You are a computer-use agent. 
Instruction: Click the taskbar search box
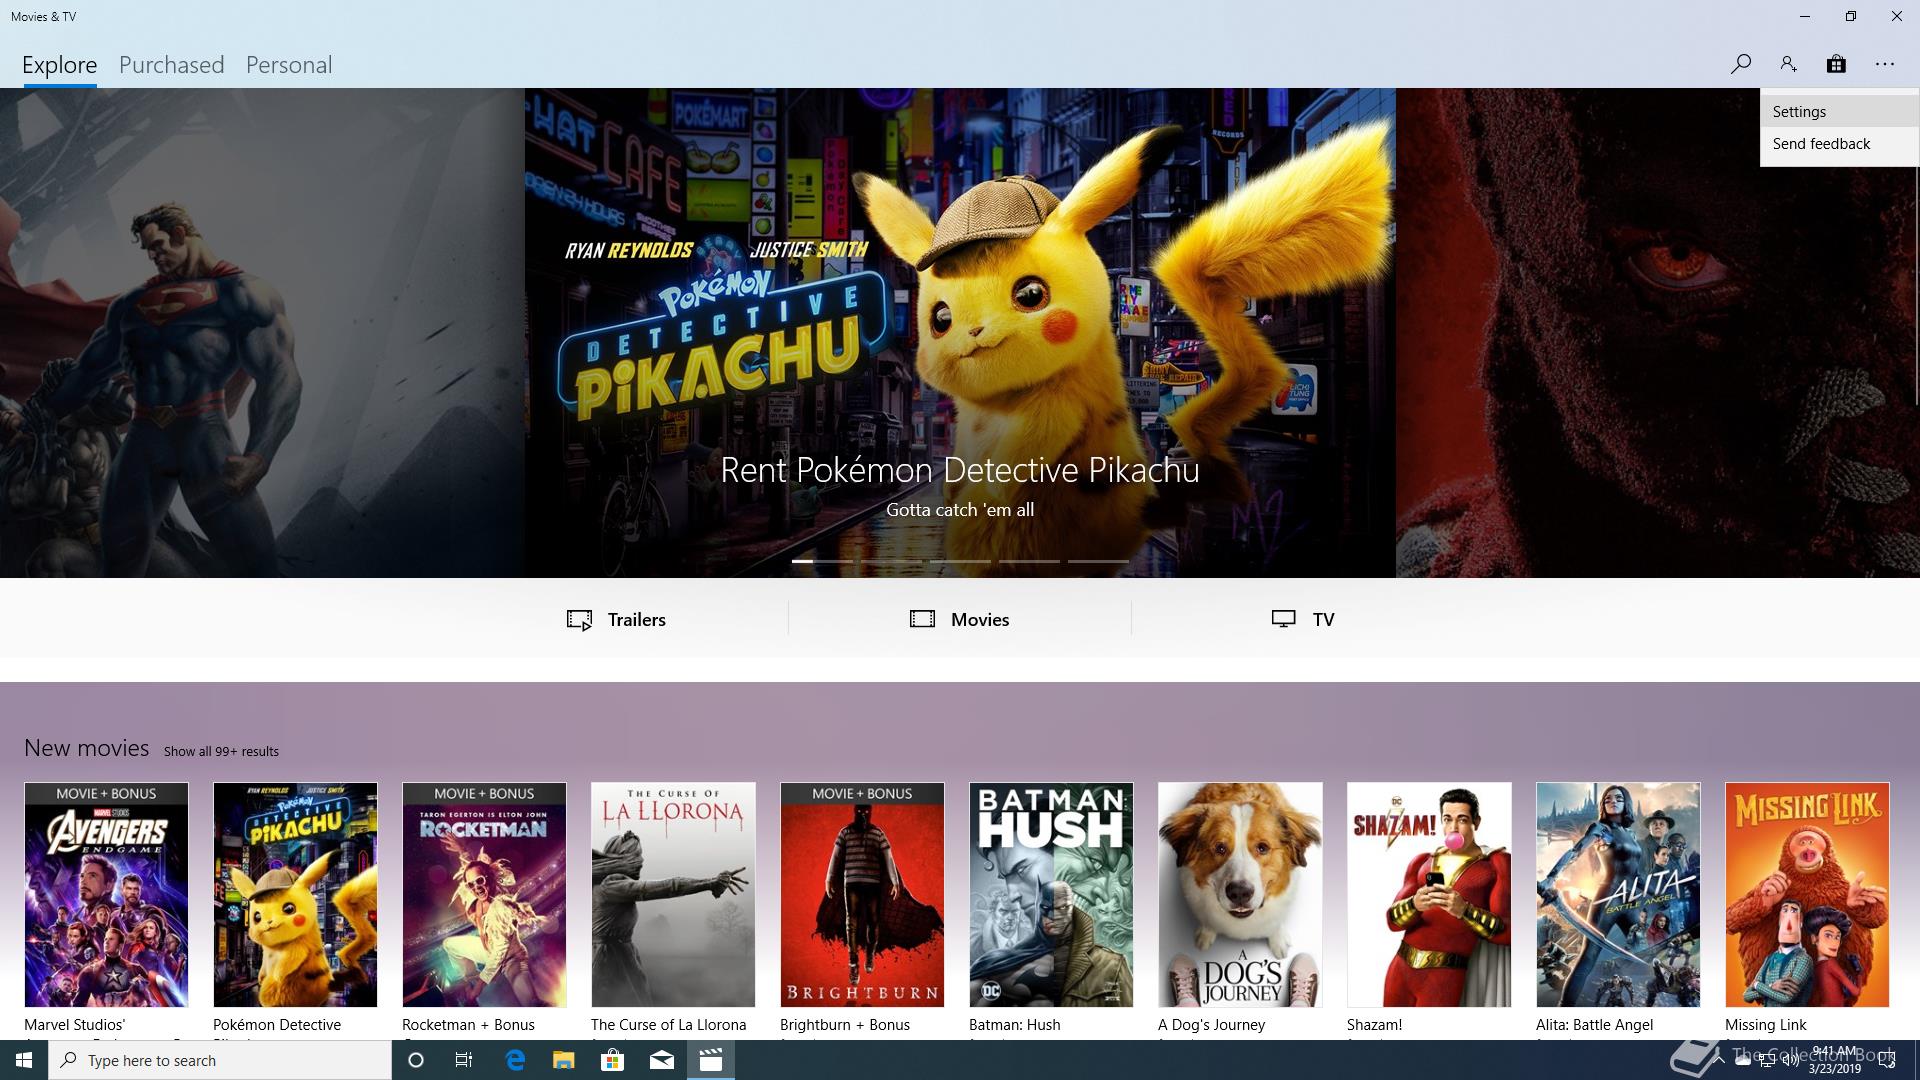(x=220, y=1060)
